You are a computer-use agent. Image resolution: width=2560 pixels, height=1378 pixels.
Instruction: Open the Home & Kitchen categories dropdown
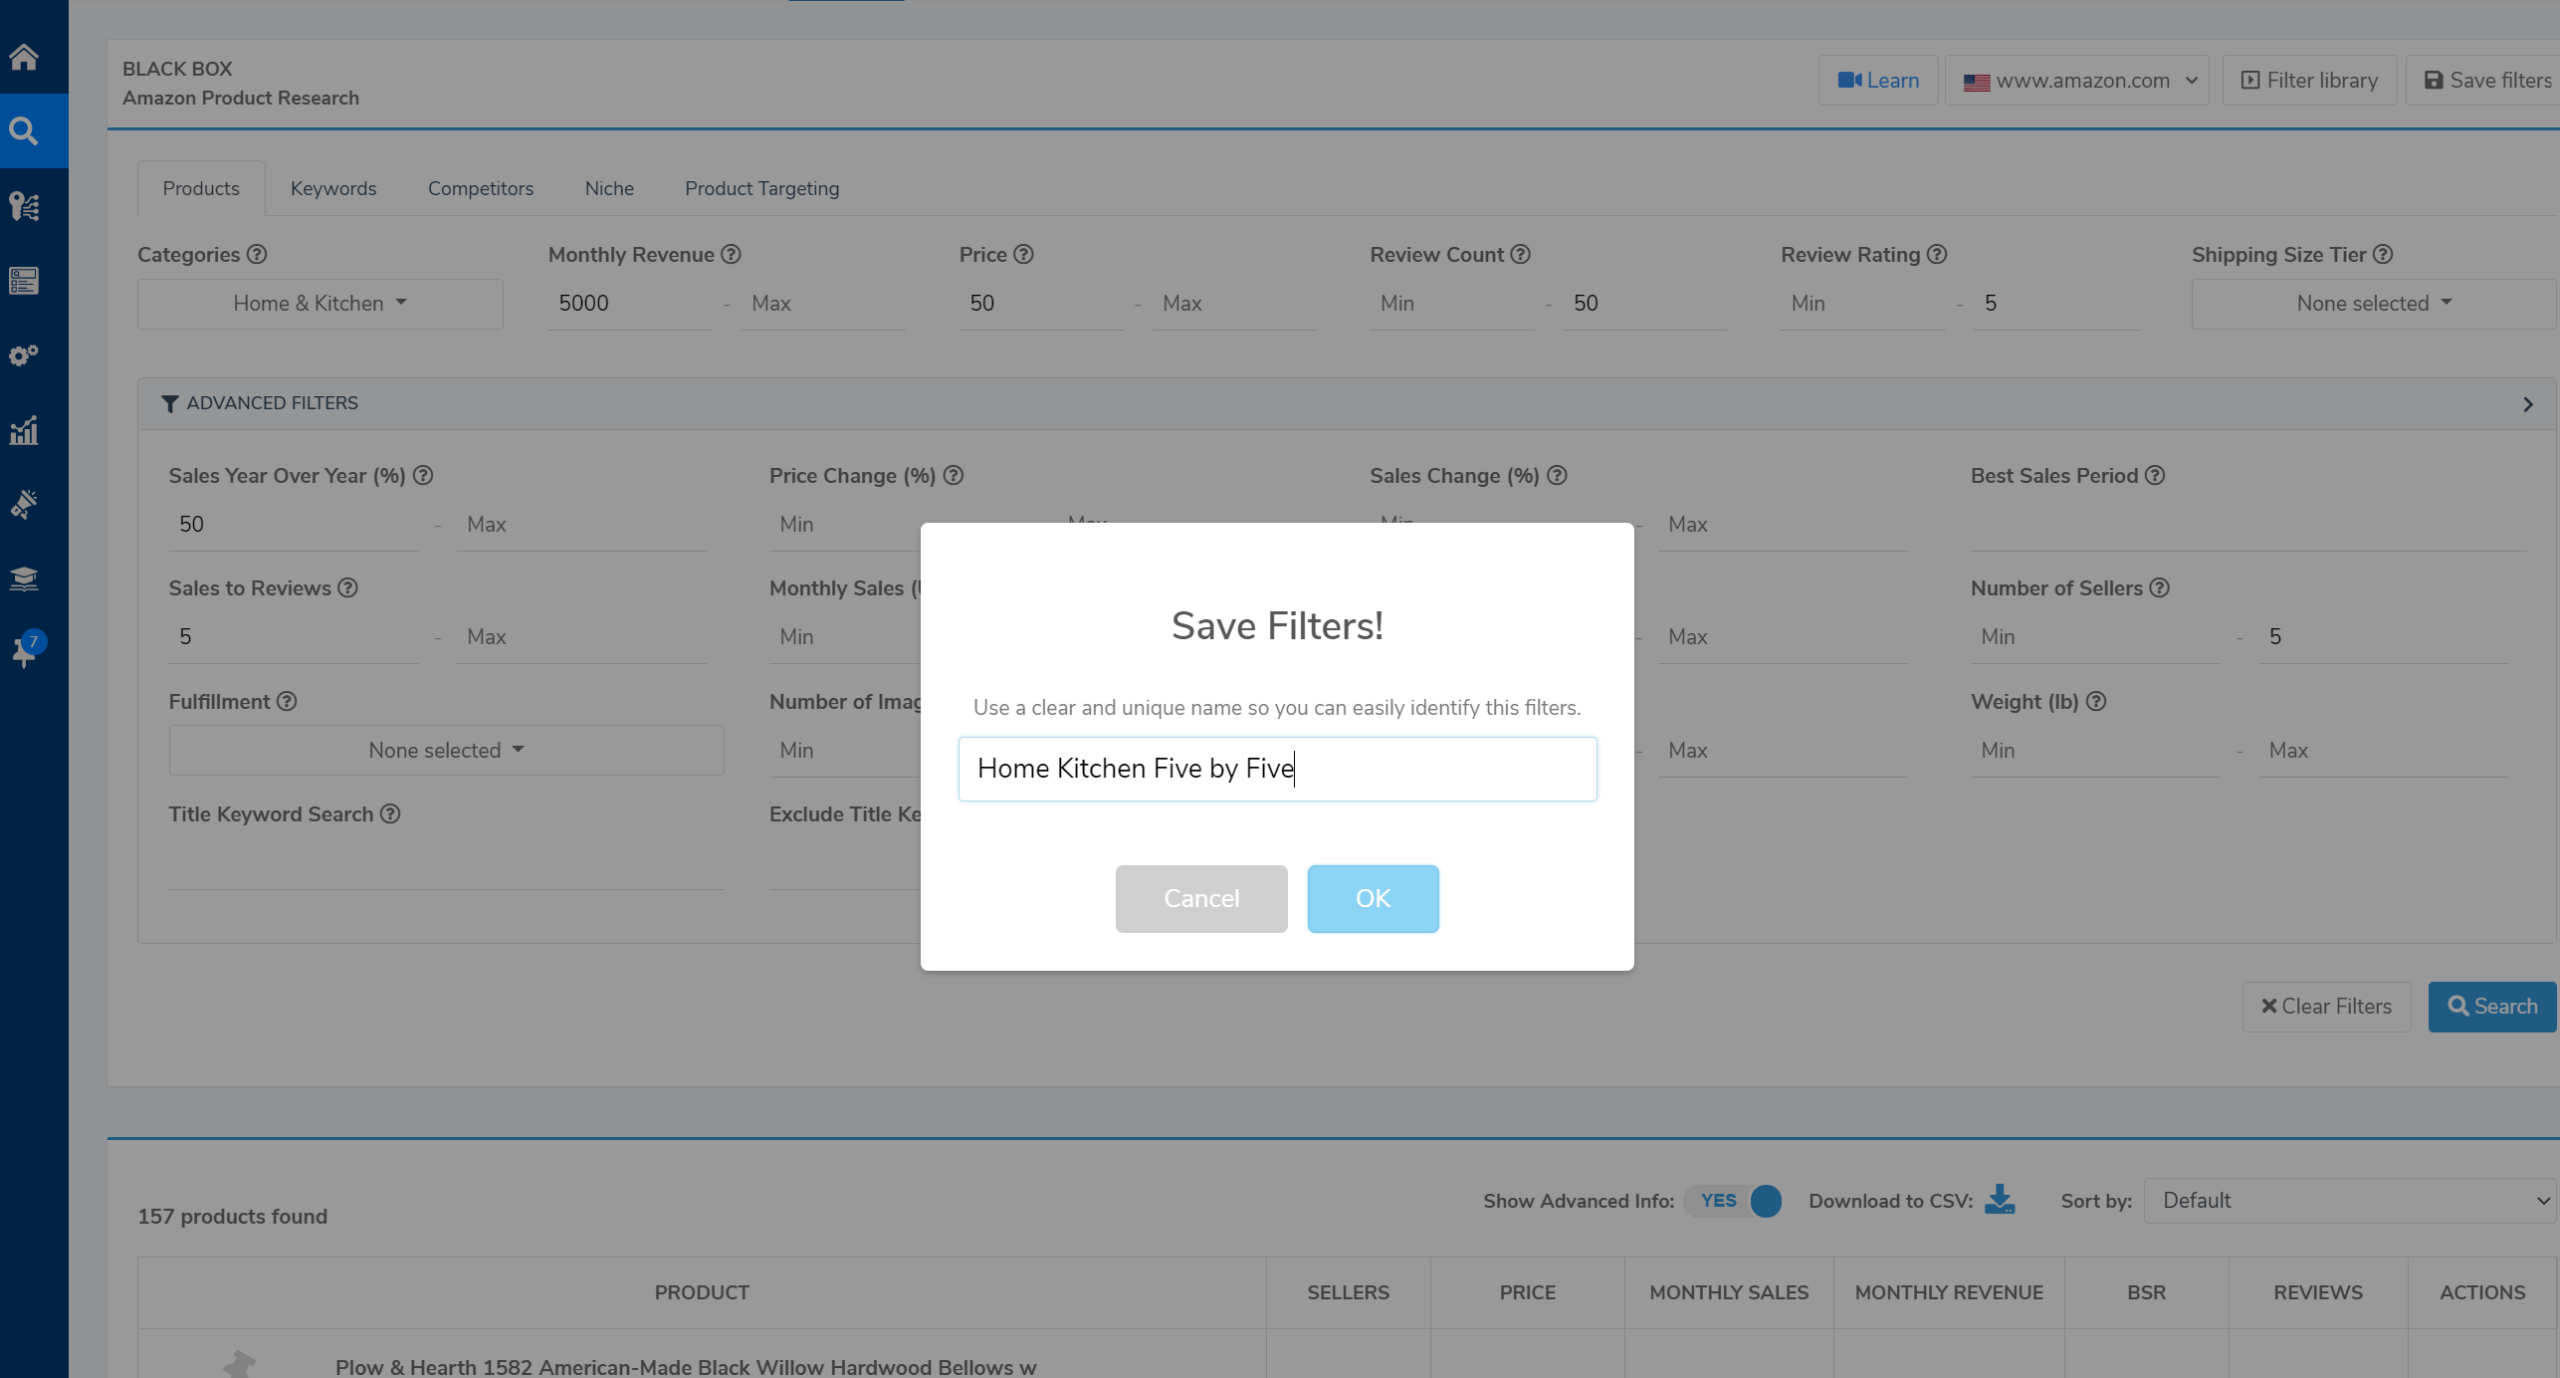click(x=320, y=303)
